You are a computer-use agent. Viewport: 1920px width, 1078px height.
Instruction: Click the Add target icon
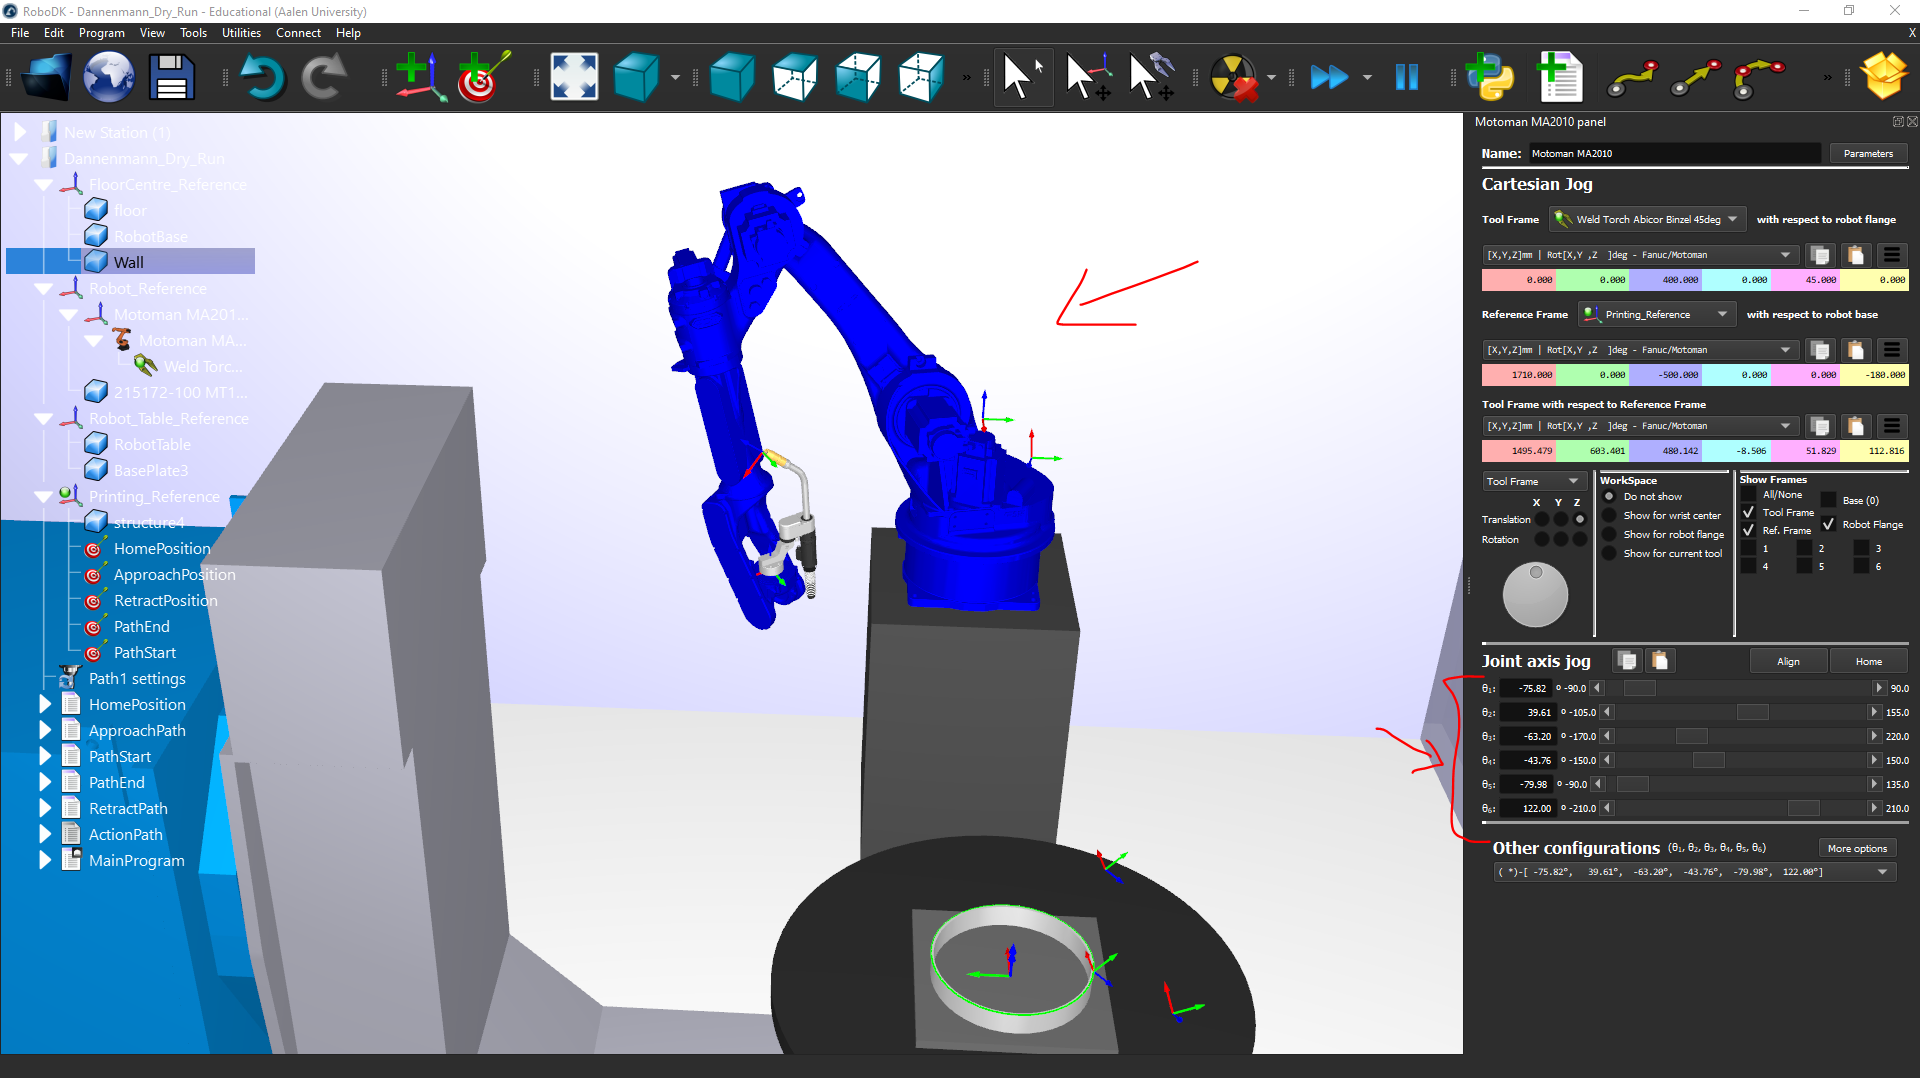pyautogui.click(x=483, y=77)
